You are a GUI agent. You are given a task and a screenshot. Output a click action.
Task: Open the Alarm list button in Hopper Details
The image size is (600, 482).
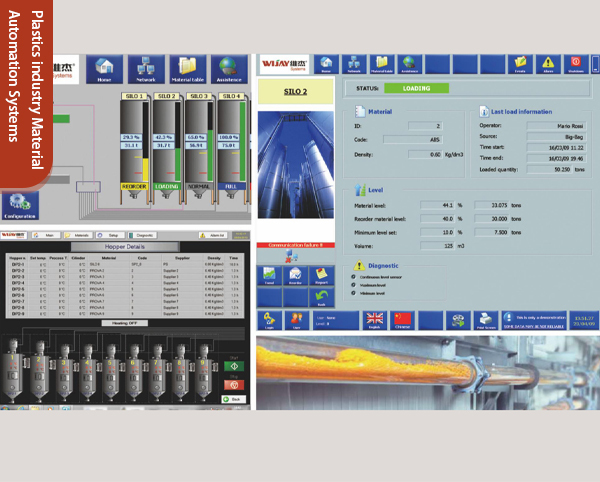213,235
